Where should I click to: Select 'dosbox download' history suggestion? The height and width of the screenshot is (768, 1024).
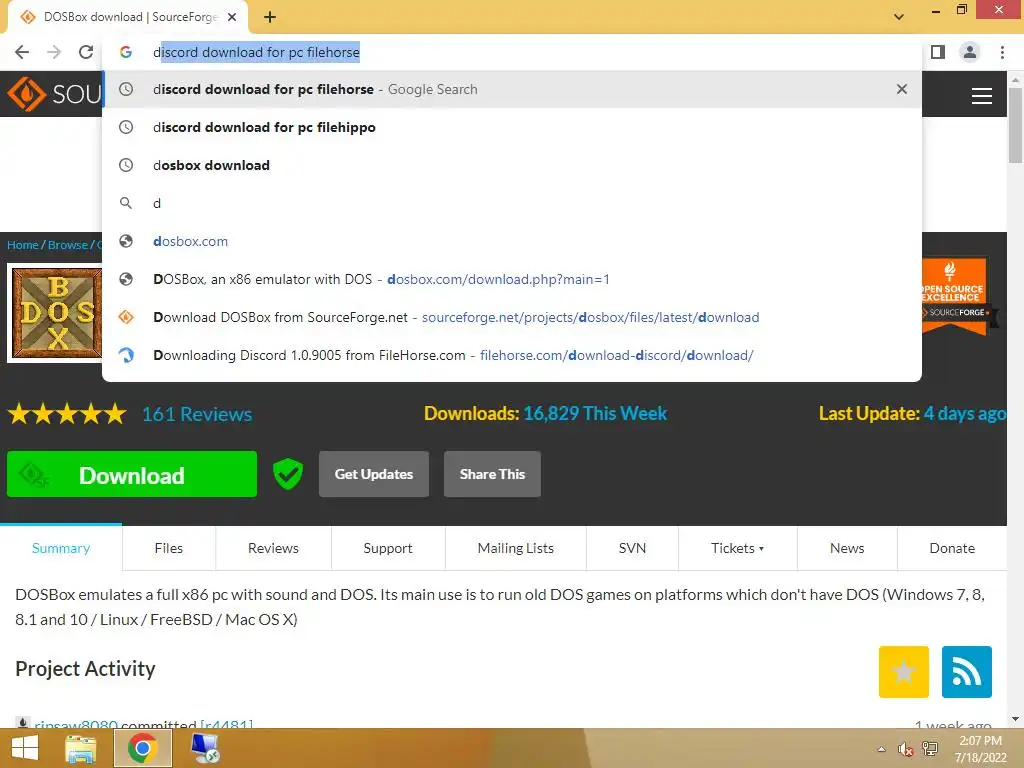pos(511,165)
